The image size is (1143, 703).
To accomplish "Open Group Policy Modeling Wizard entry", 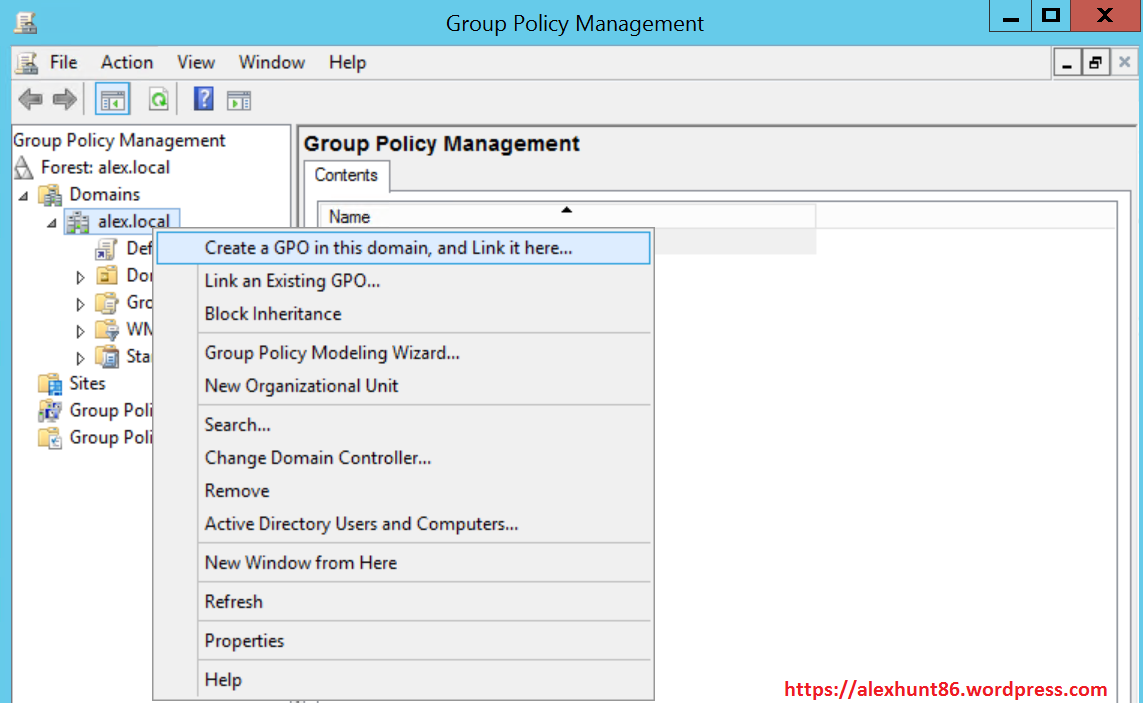I will point(332,353).
